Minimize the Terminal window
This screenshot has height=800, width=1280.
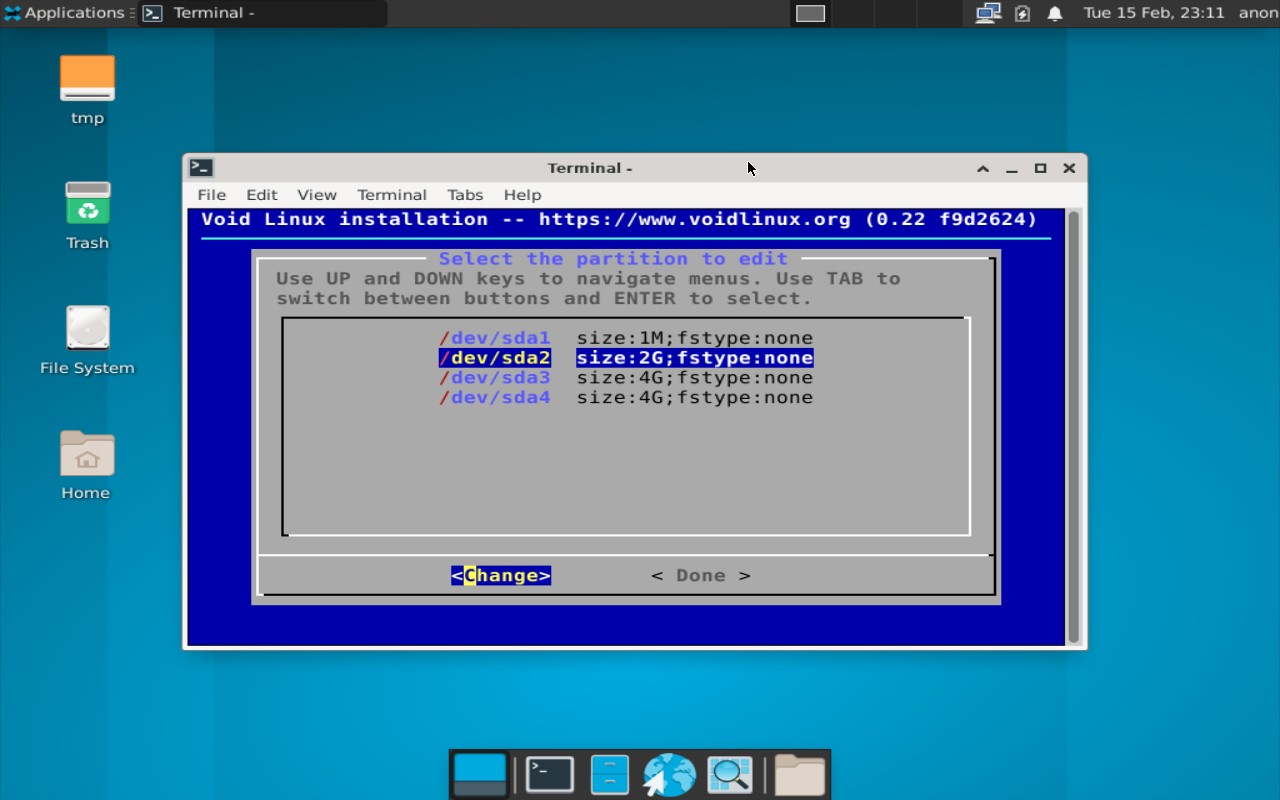1012,168
